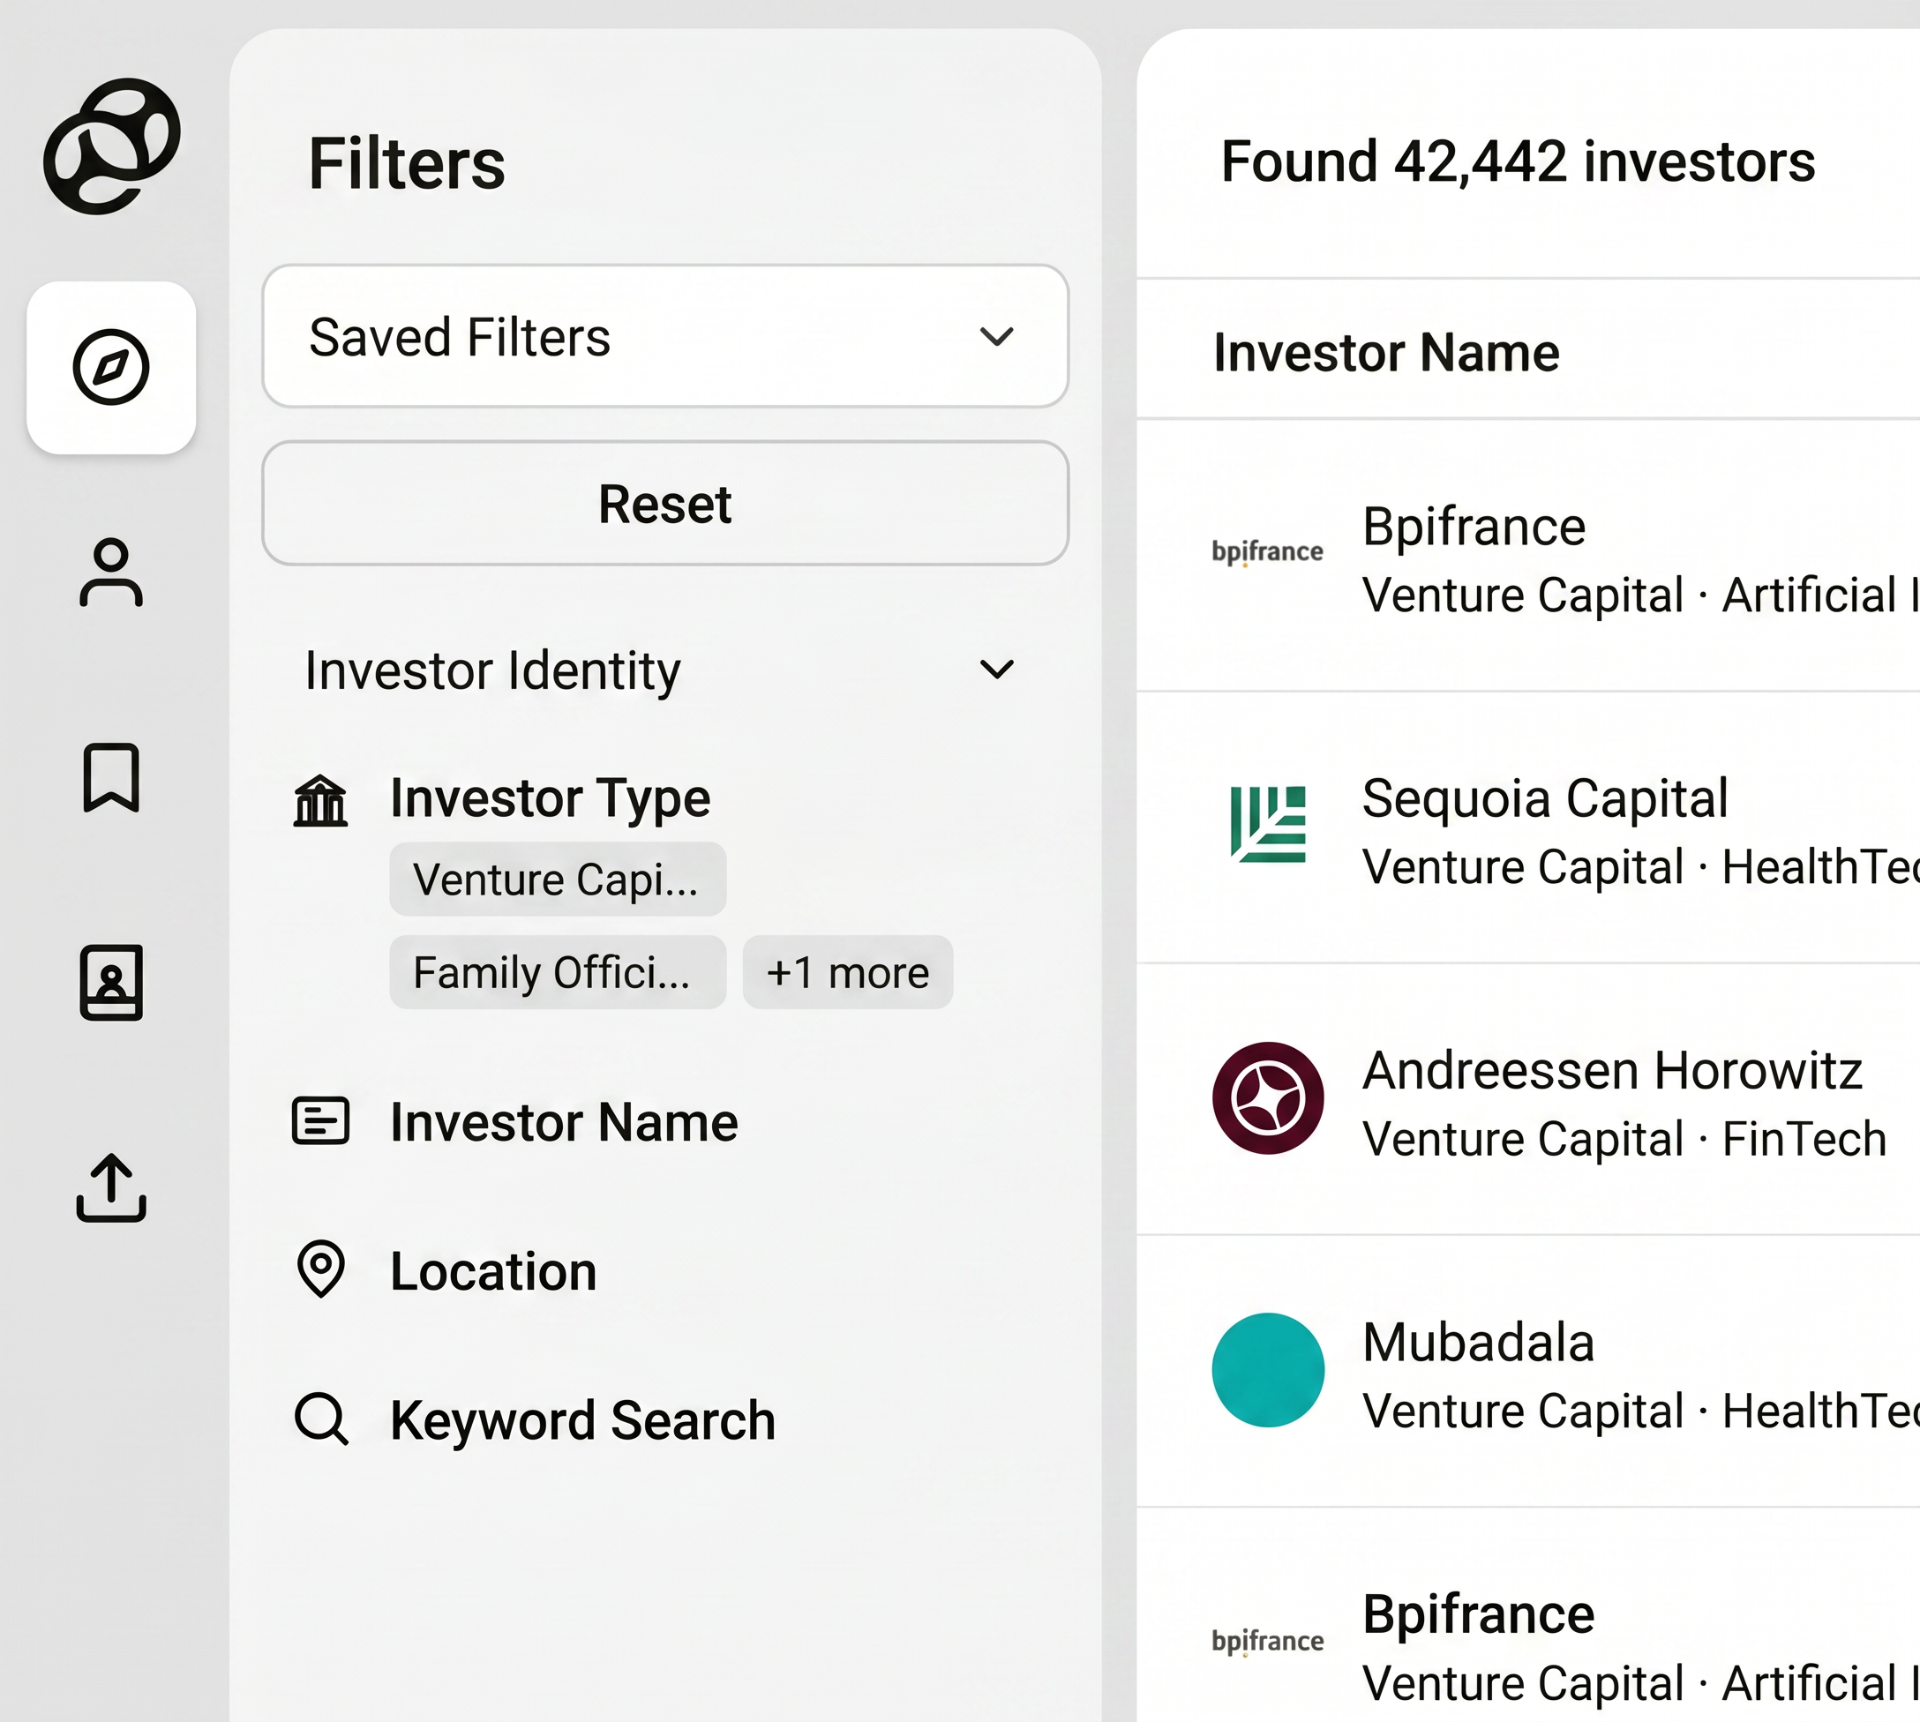Open the bookmark saved icon in sidebar
The image size is (1920, 1722).
111,777
